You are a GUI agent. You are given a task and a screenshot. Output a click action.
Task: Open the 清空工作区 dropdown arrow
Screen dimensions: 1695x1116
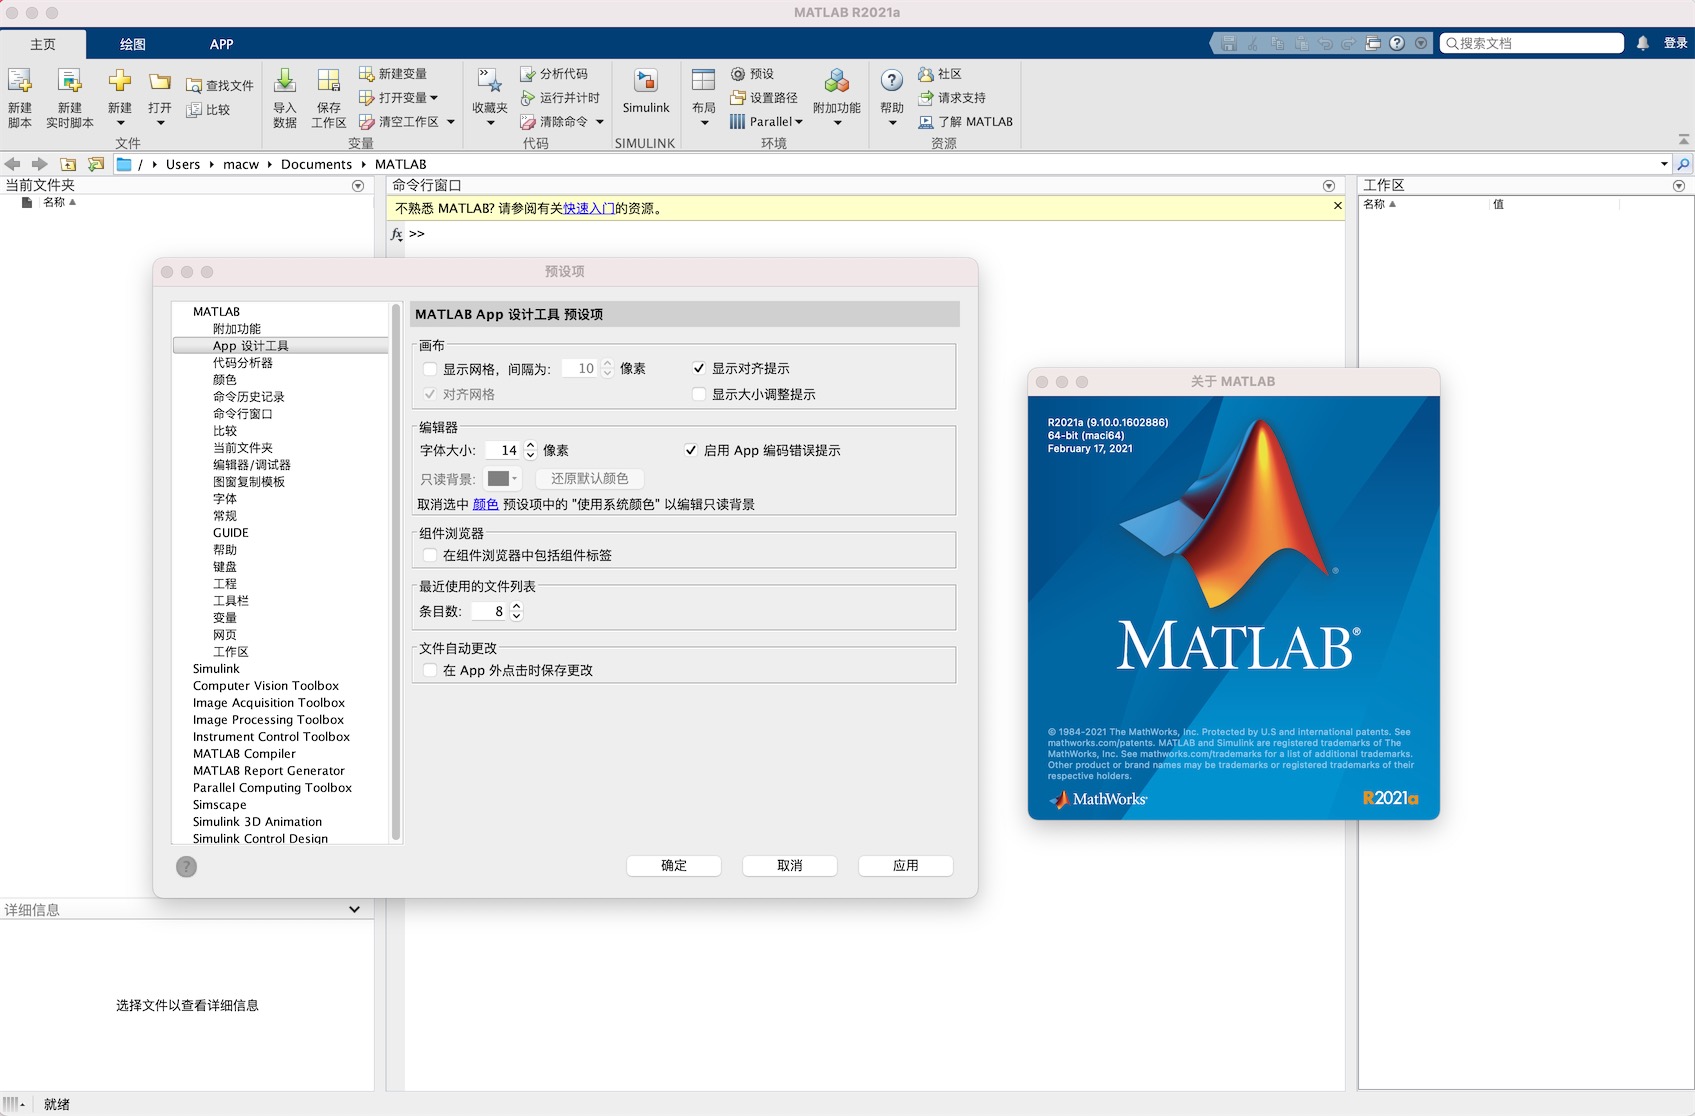(x=451, y=122)
